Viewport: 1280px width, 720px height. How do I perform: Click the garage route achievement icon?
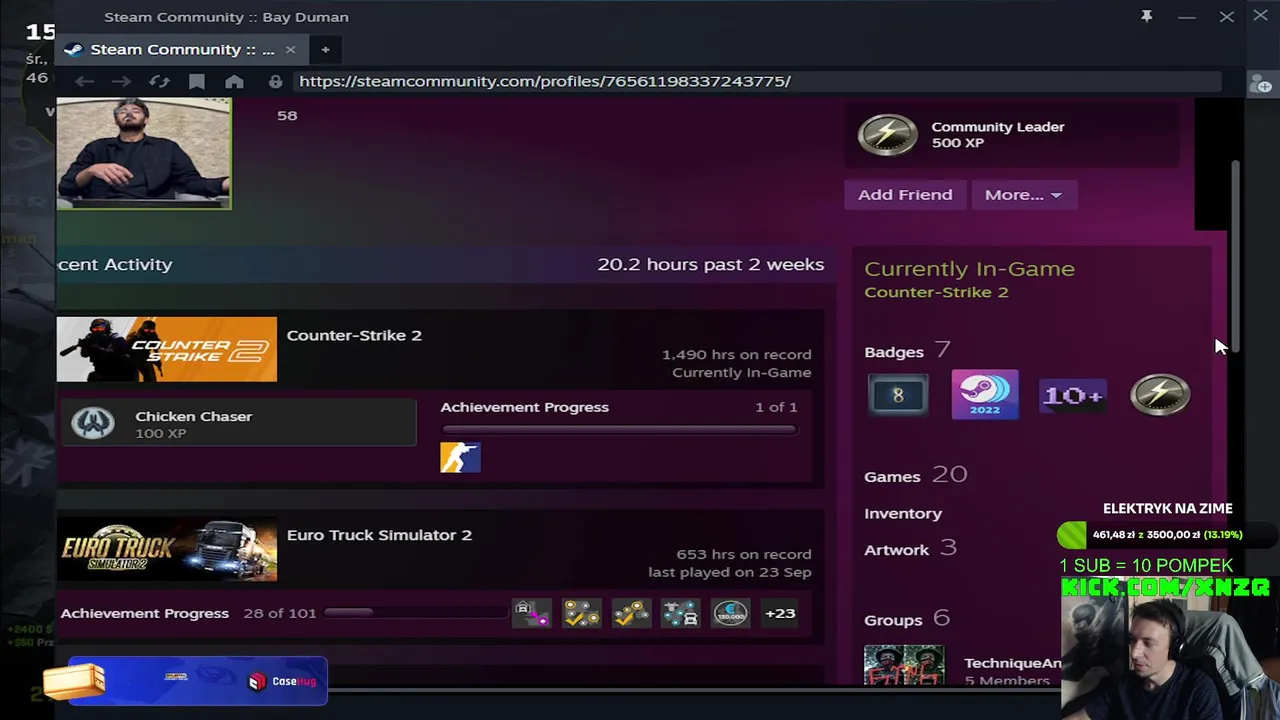click(531, 613)
